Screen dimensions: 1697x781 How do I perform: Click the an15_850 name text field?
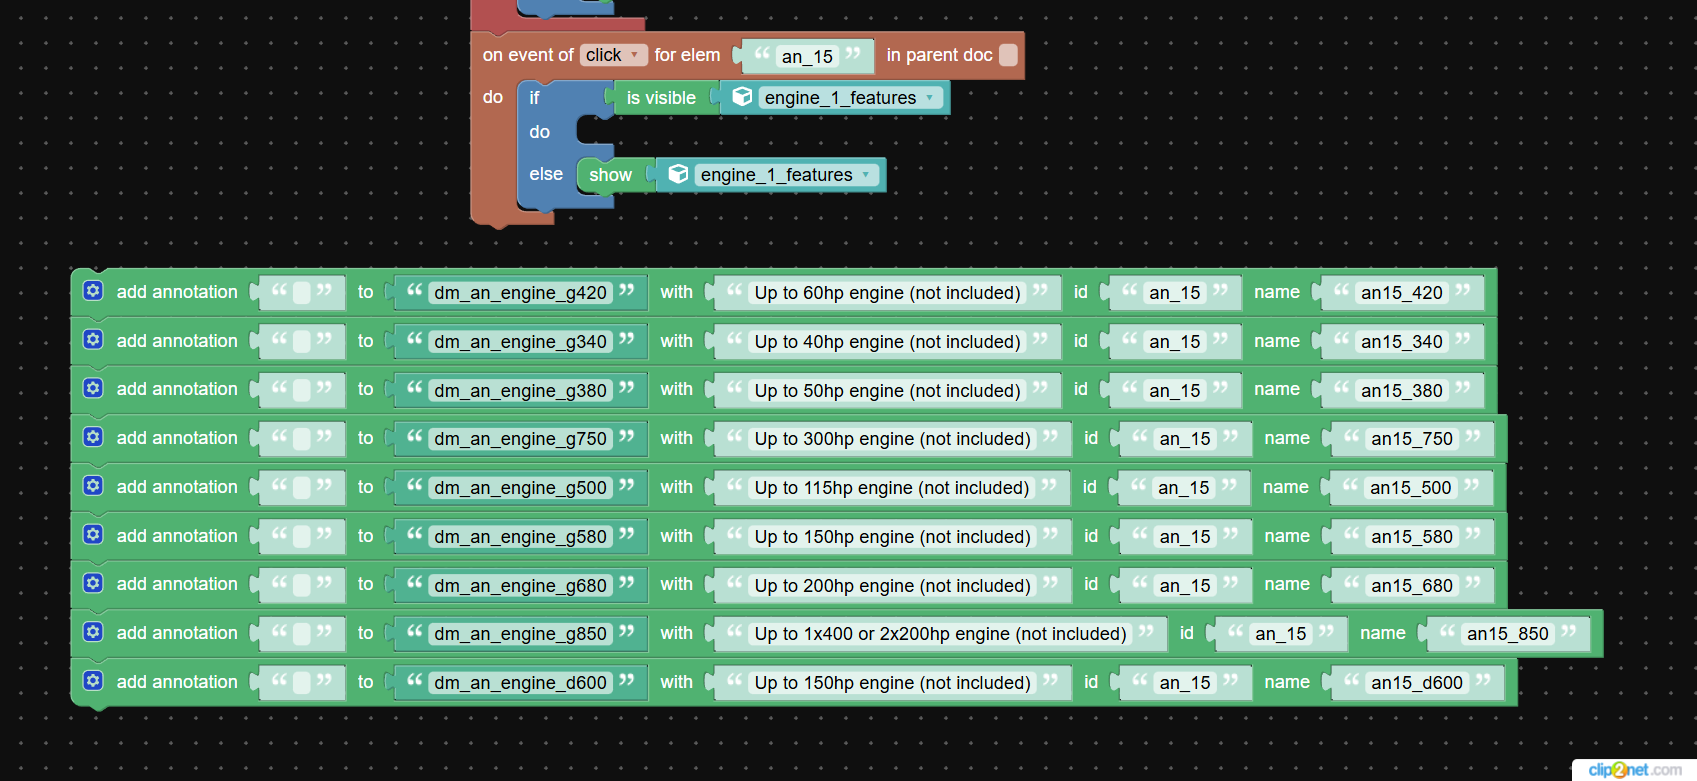(x=1507, y=634)
